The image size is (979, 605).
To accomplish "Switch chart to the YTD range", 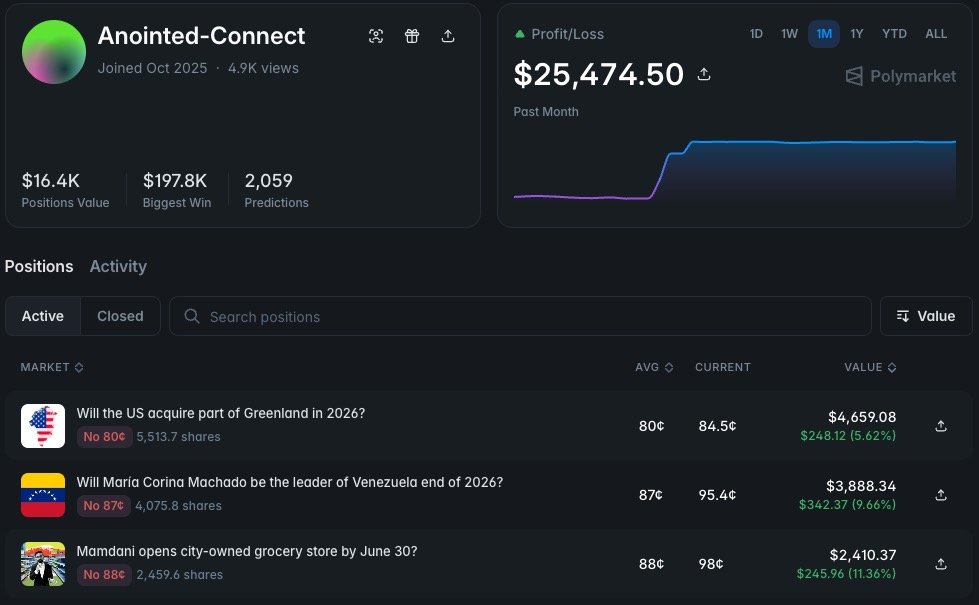I will coord(894,34).
